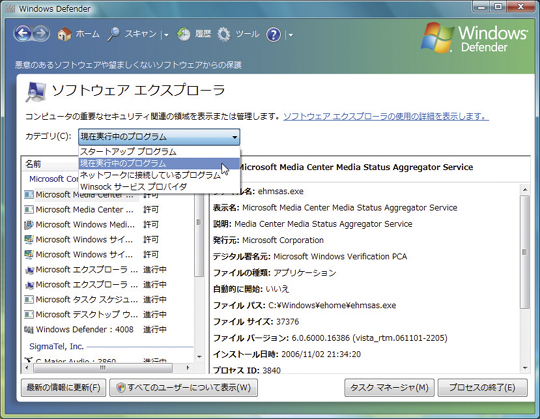Collapse the カテゴリ combo box
This screenshot has height=419, width=540.
pos(159,137)
